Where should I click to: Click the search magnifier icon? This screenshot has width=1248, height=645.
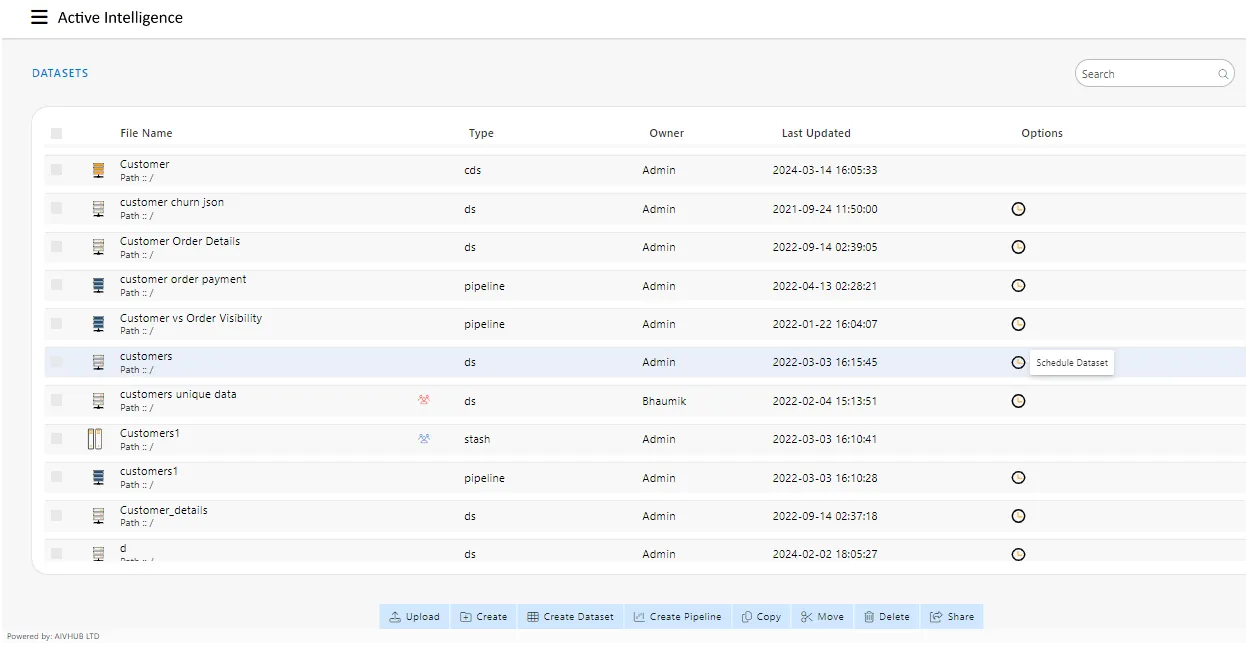pyautogui.click(x=1222, y=74)
